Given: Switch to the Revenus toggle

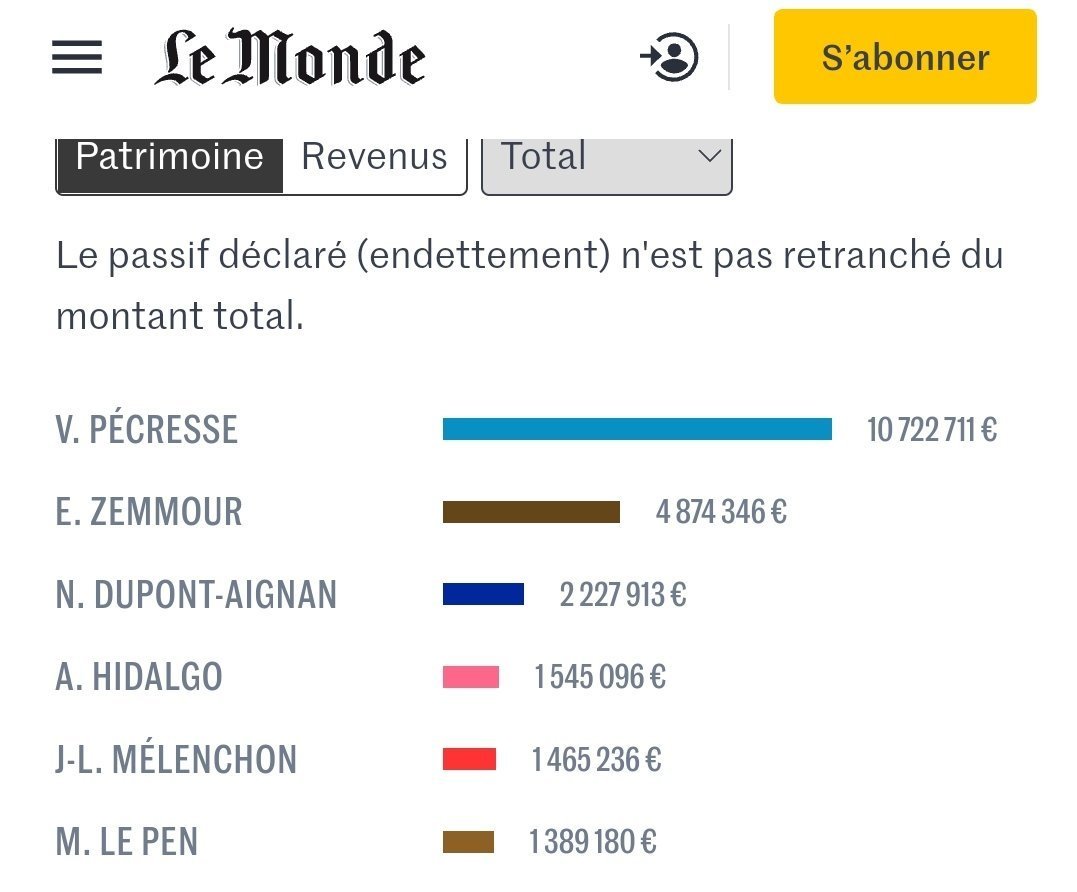Looking at the screenshot, I should [x=375, y=158].
